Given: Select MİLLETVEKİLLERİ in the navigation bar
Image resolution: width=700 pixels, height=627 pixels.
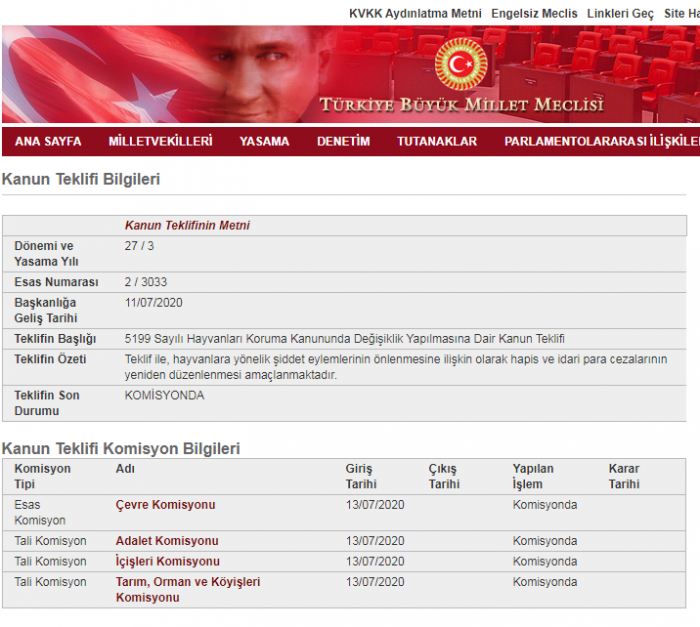Looking at the screenshot, I should [x=160, y=141].
